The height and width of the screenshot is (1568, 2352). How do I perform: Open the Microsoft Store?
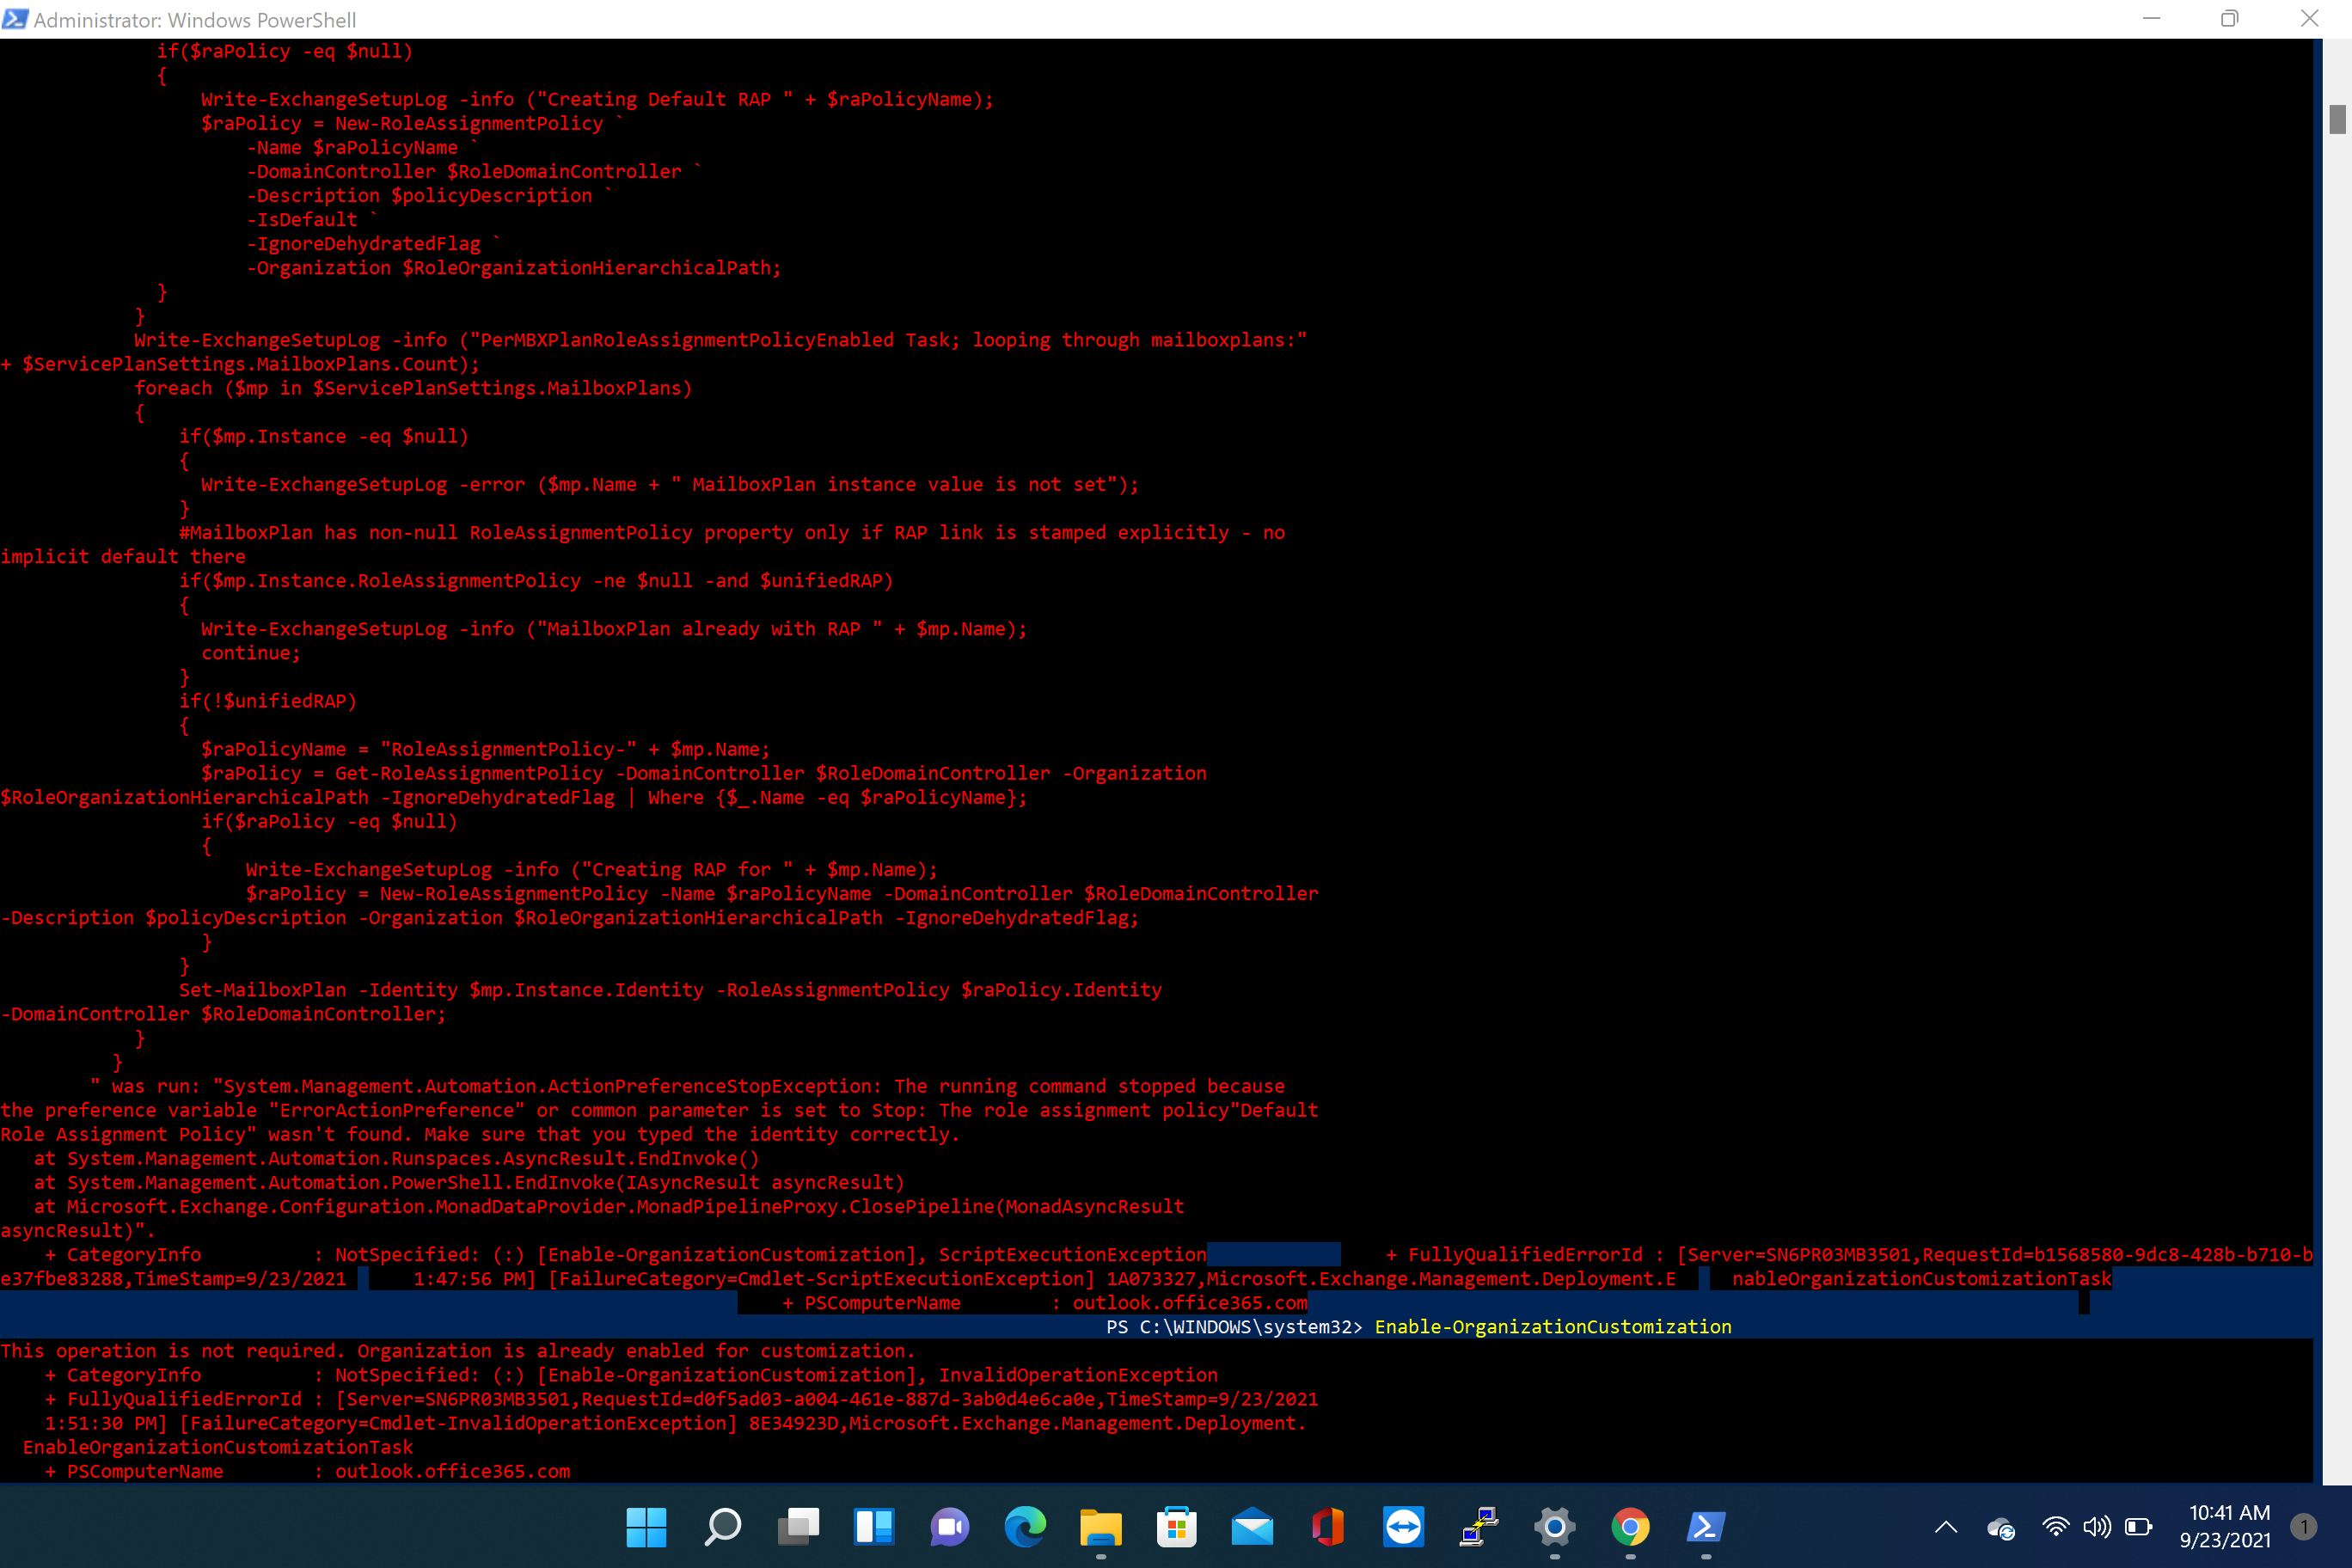point(1177,1528)
